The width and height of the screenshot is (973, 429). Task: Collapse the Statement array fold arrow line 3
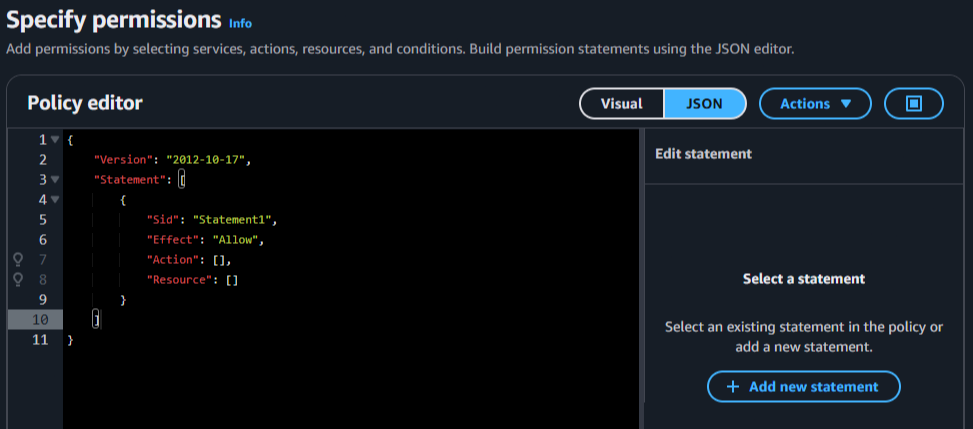click(x=55, y=179)
